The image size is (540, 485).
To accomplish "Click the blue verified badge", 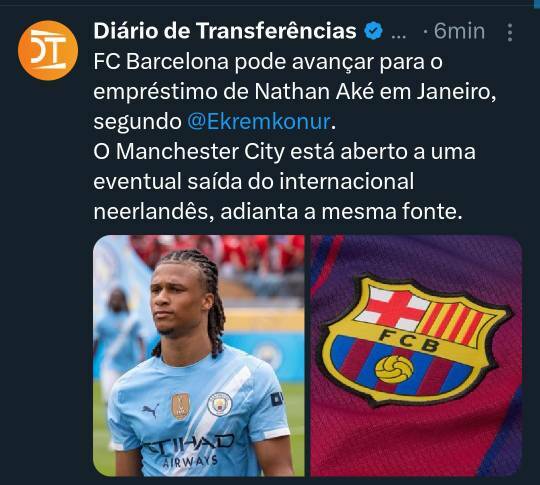I will pos(374,31).
